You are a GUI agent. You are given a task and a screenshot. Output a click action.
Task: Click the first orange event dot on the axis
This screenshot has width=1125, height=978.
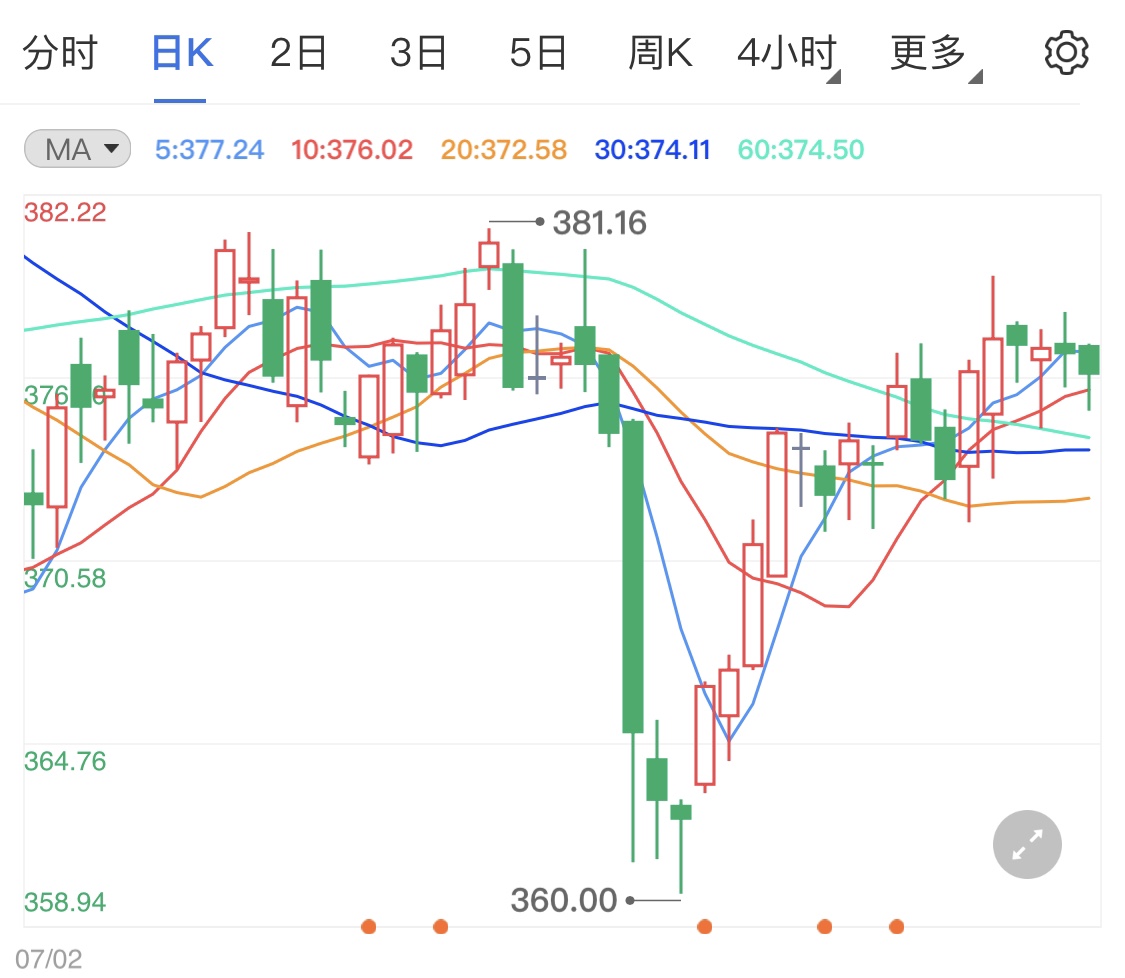point(369,926)
